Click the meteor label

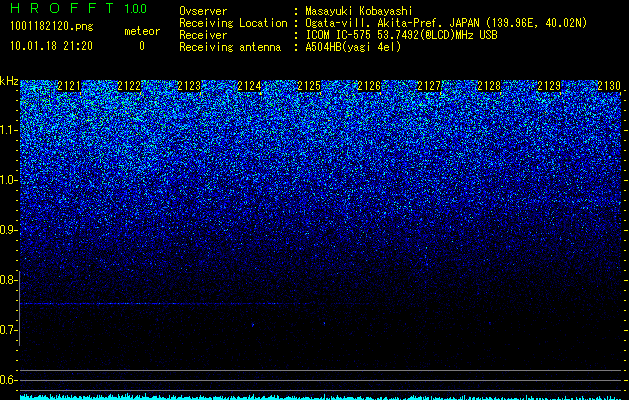point(142,31)
